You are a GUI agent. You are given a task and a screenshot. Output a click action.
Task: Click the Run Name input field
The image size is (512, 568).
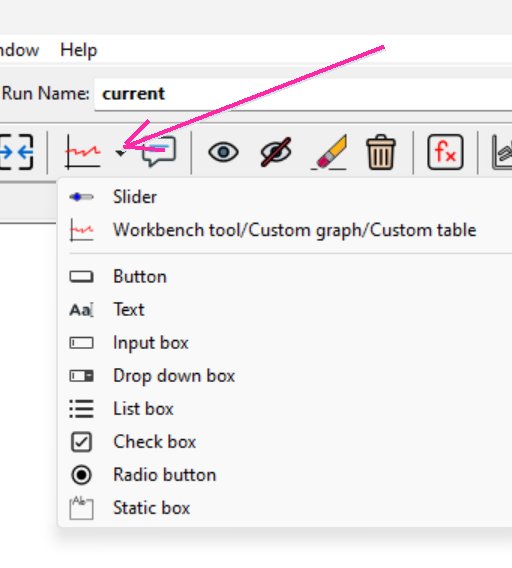(303, 94)
